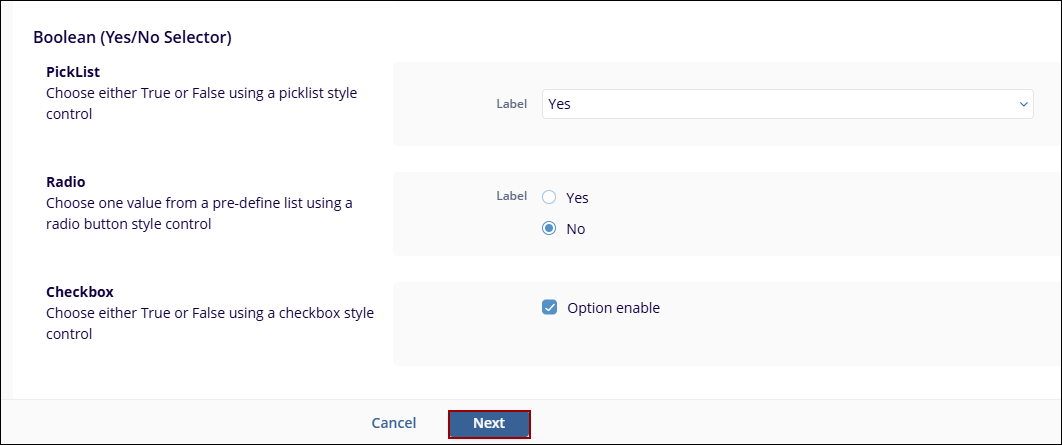Click the "Option enable" label text

[x=613, y=308]
